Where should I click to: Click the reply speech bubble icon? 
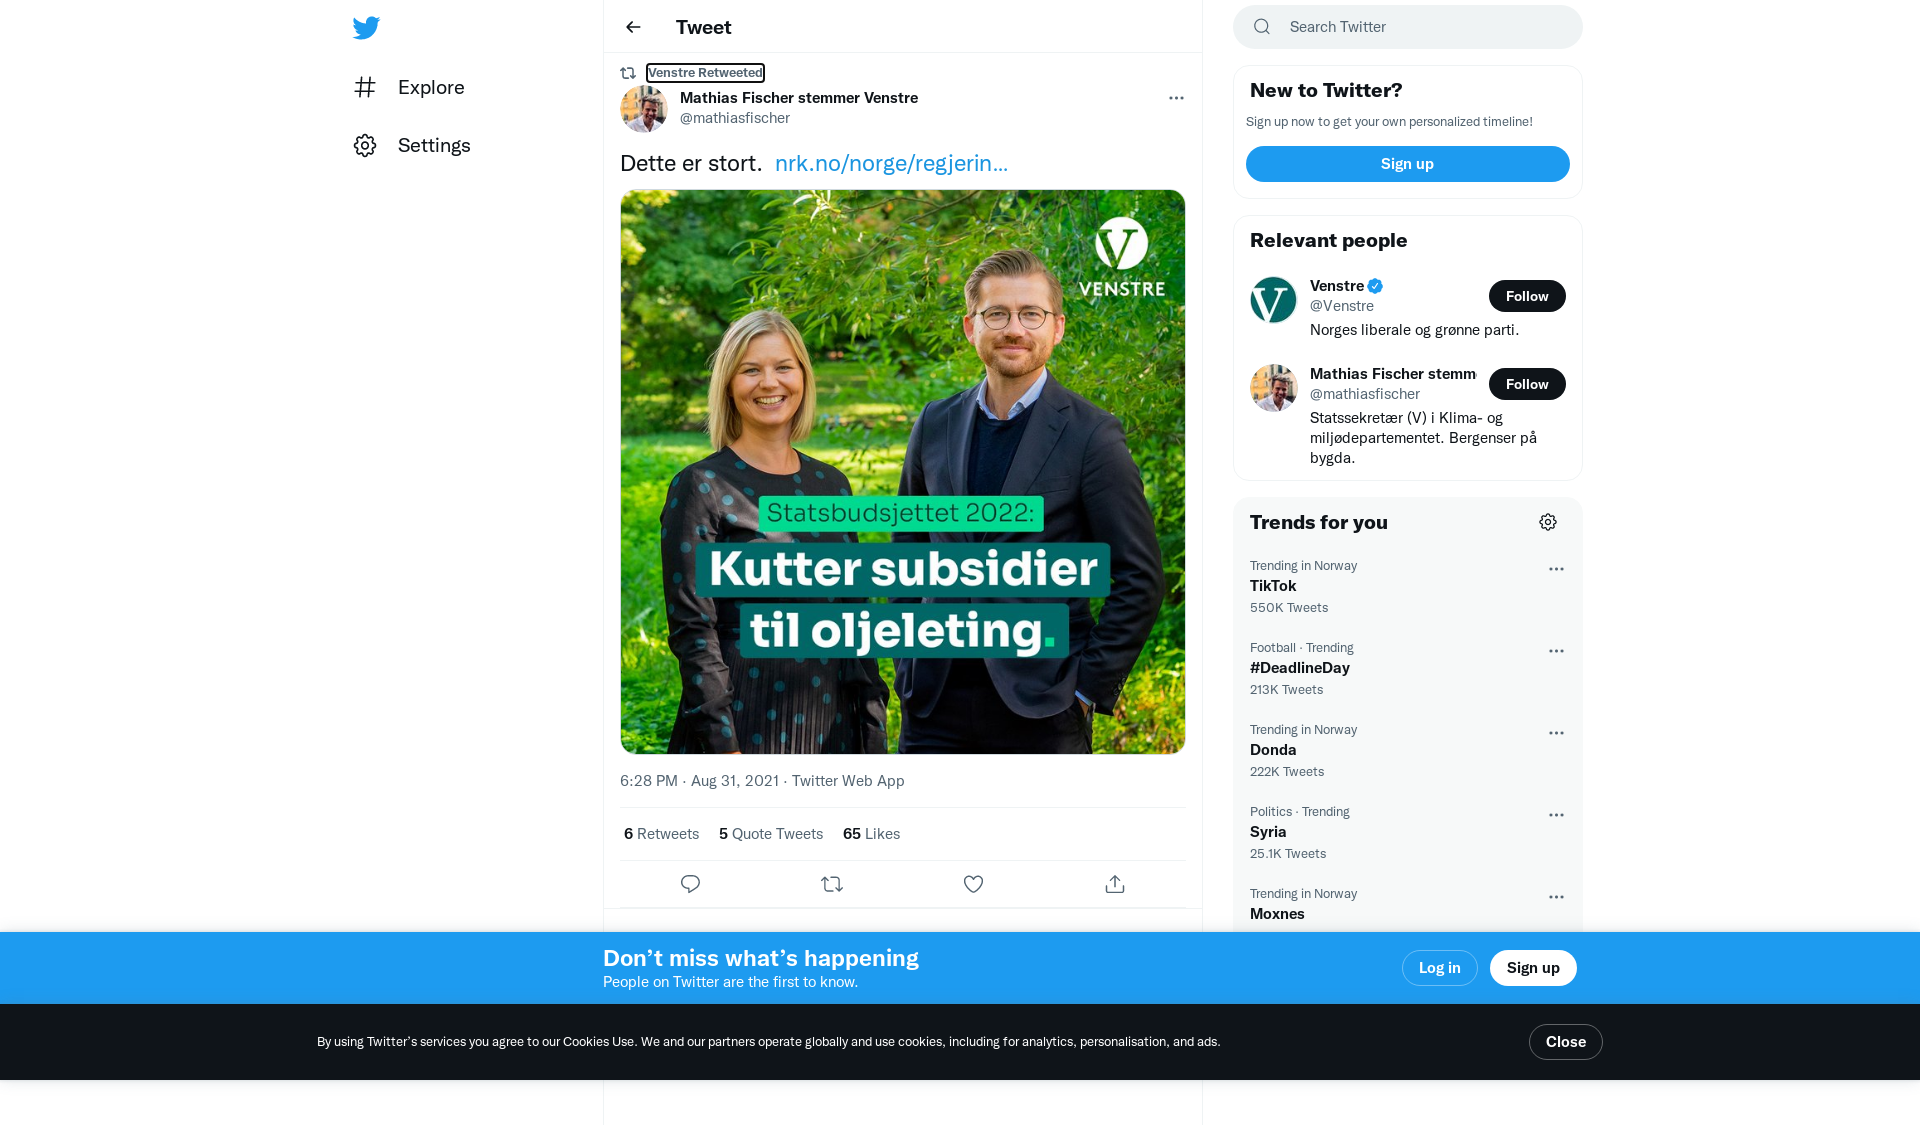click(690, 884)
